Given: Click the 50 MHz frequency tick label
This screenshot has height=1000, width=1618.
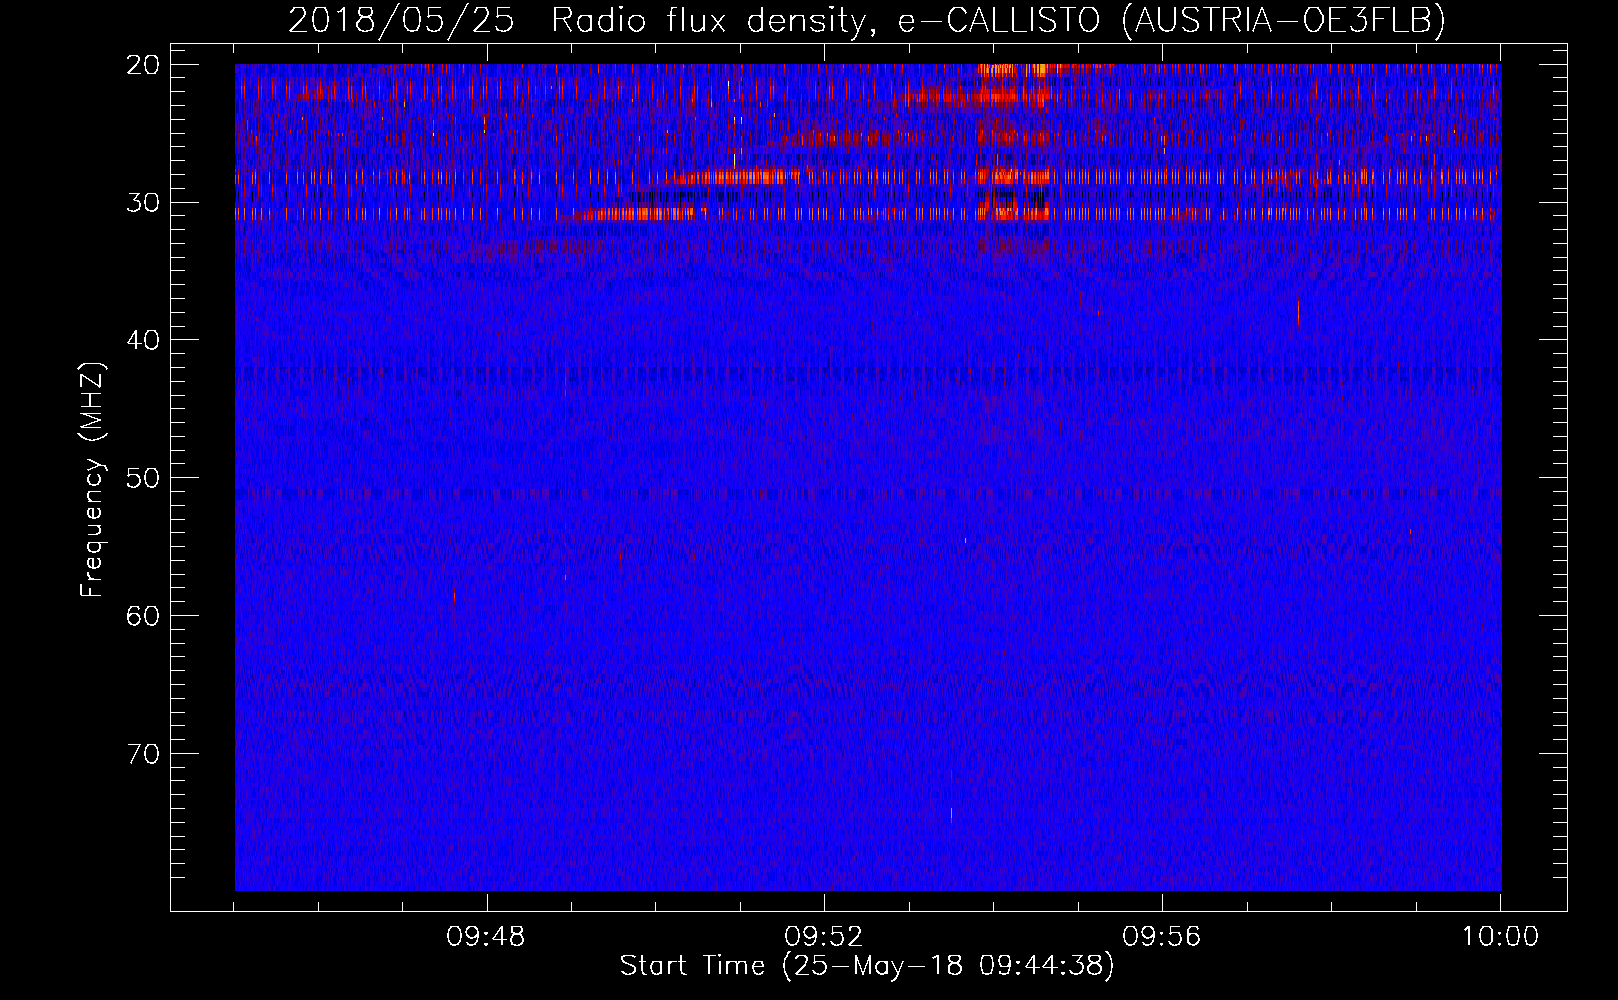Looking at the screenshot, I should coord(143,477).
